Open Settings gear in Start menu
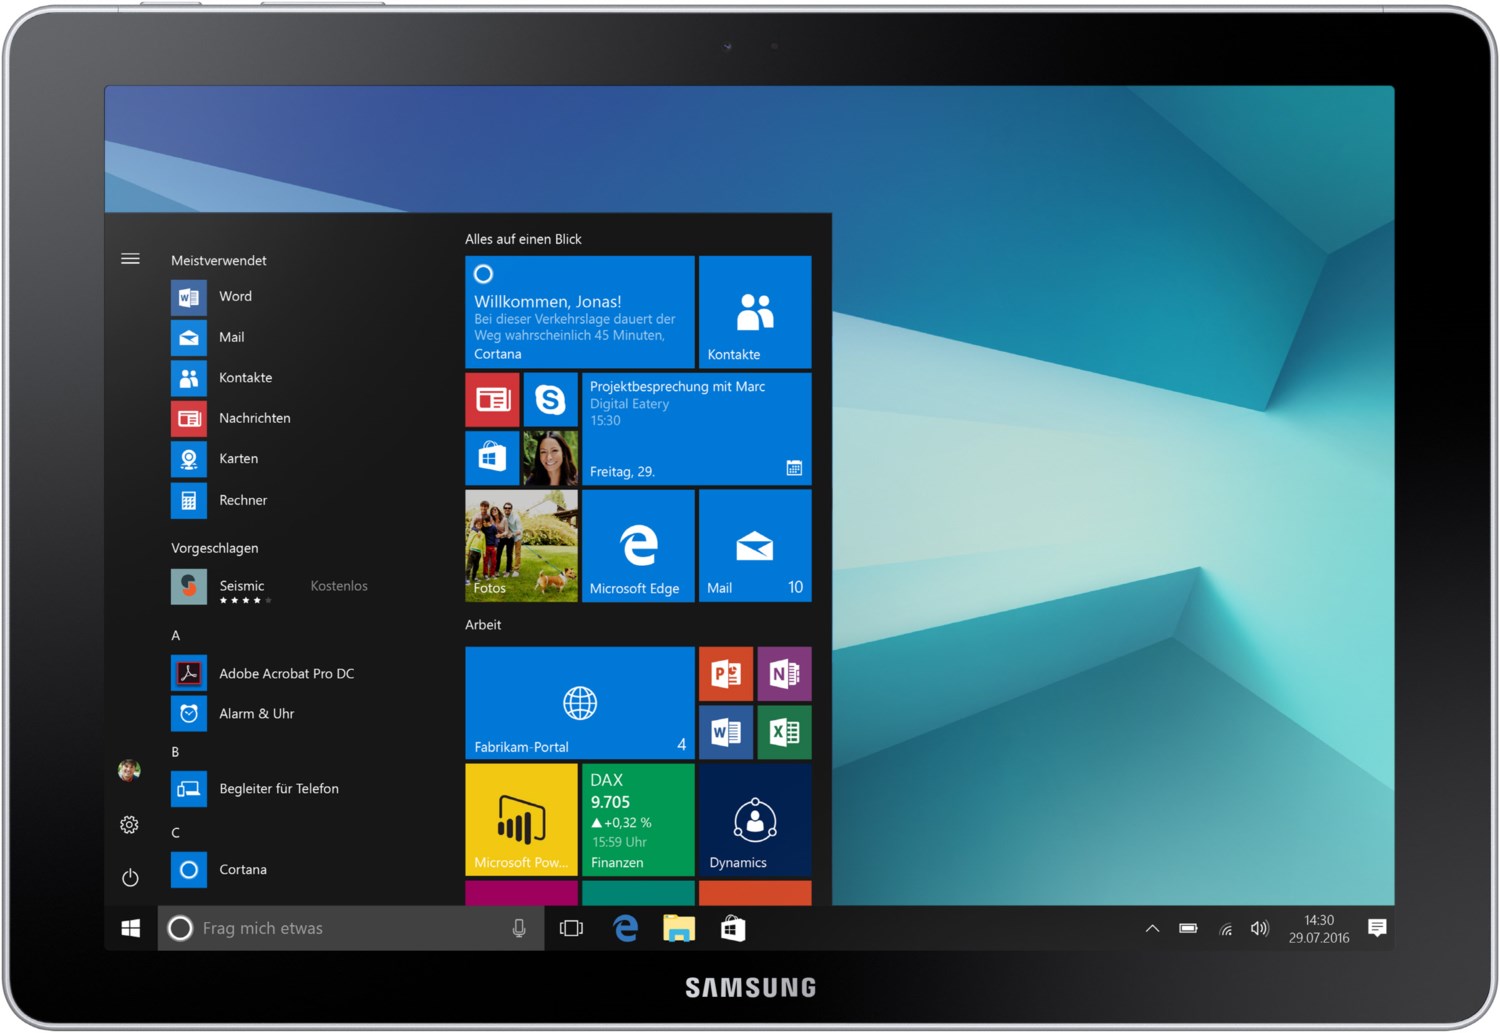The image size is (1500, 1033). [x=129, y=825]
